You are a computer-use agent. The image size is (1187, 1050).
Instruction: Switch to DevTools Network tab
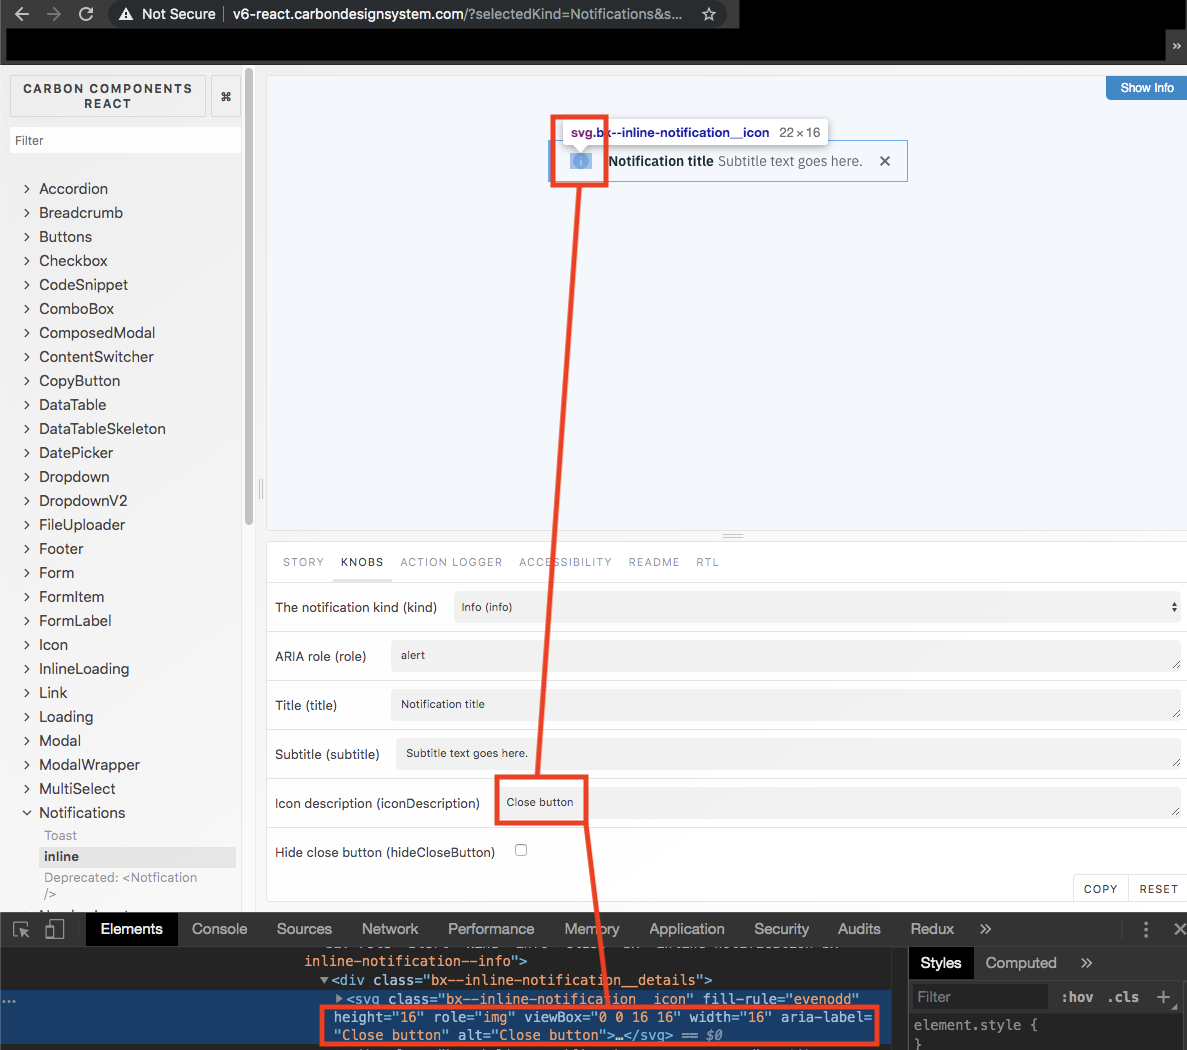pos(390,929)
